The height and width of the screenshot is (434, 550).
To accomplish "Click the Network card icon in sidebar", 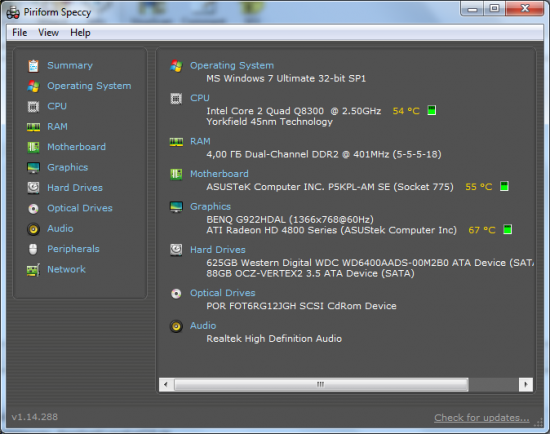I will (33, 270).
